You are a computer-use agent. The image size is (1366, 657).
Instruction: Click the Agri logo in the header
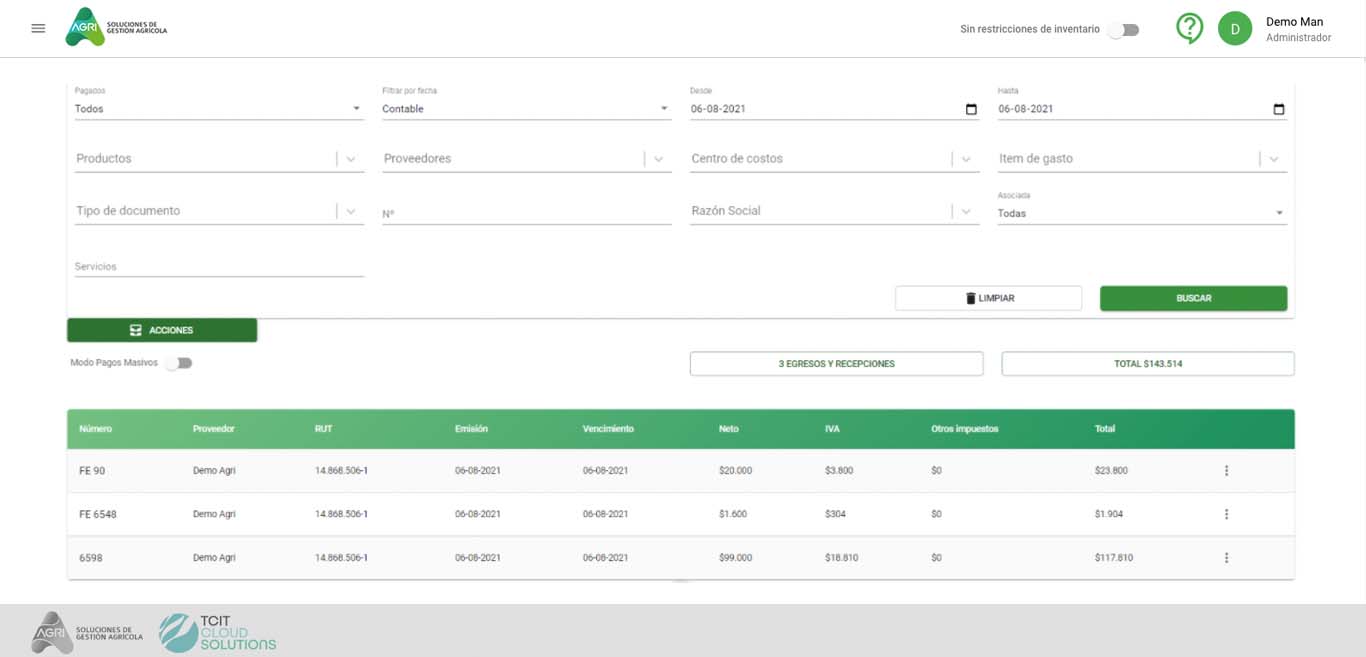click(116, 28)
